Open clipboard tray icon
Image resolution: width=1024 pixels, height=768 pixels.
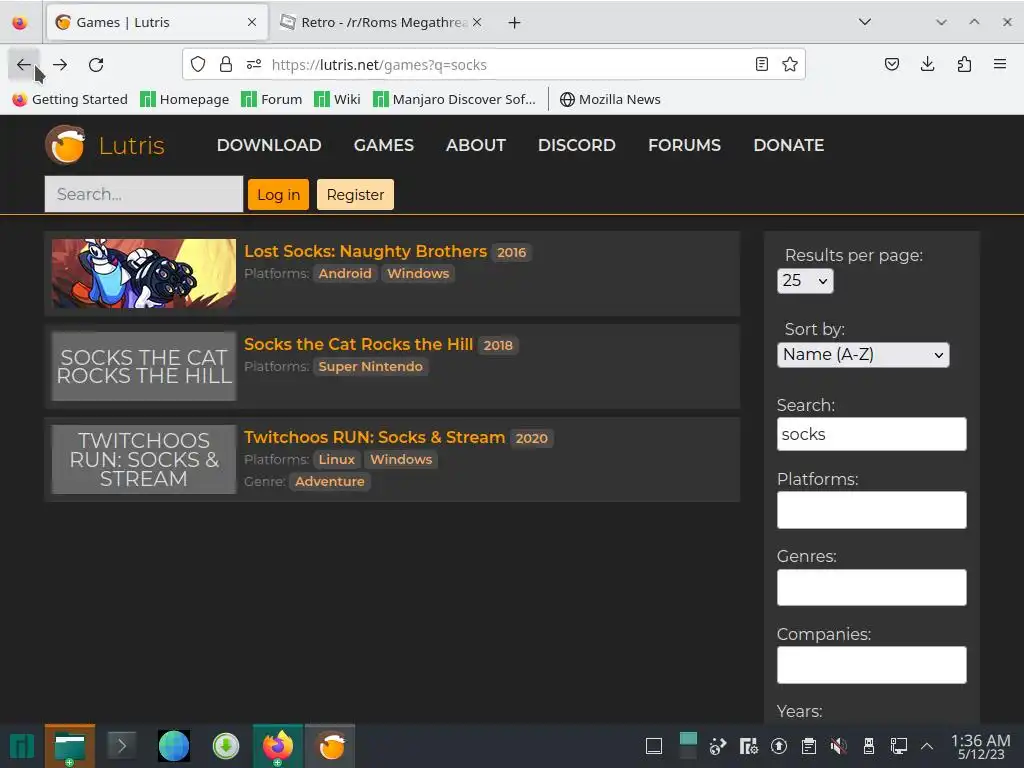pyautogui.click(x=808, y=746)
